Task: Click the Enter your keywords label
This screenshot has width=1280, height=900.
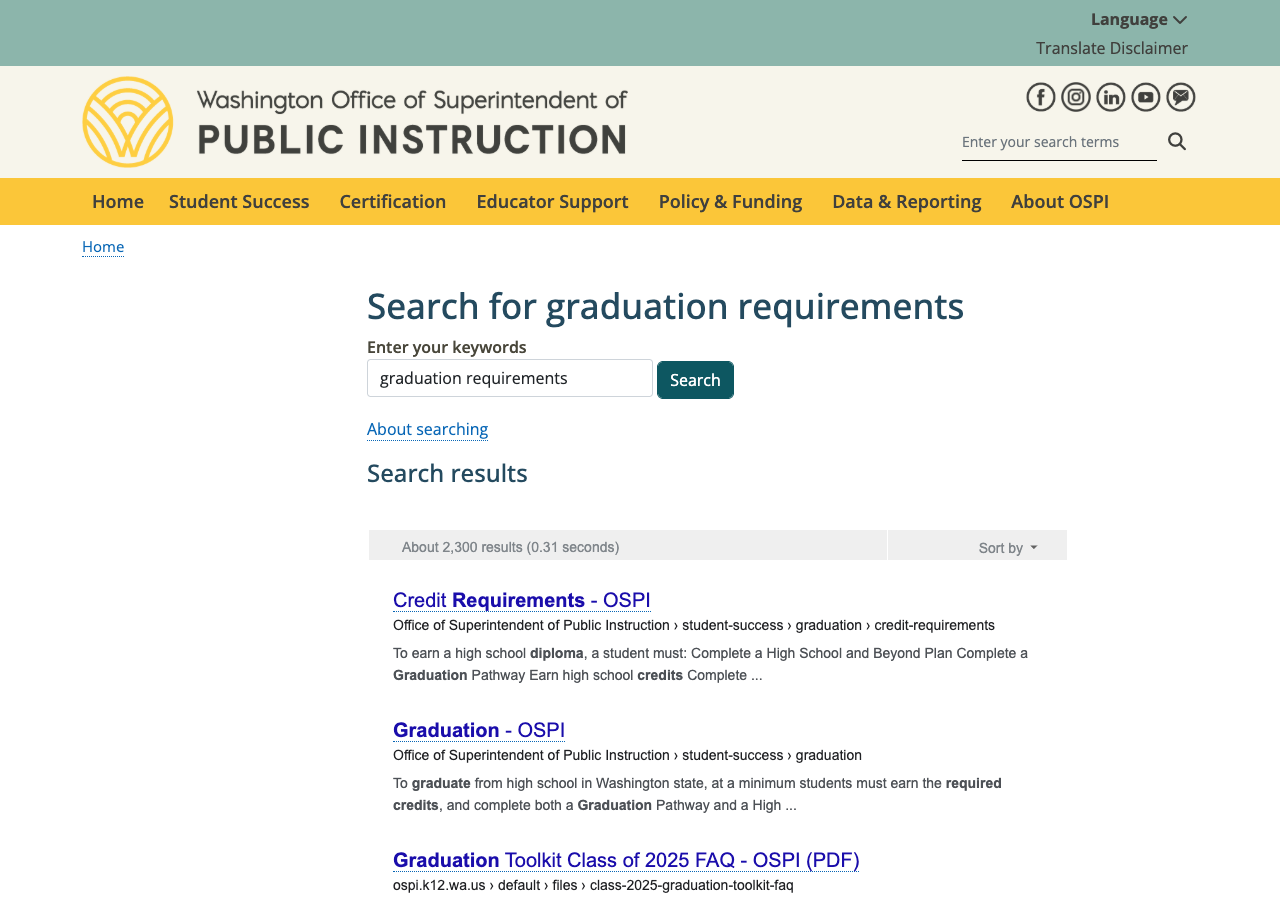Action: pos(446,347)
